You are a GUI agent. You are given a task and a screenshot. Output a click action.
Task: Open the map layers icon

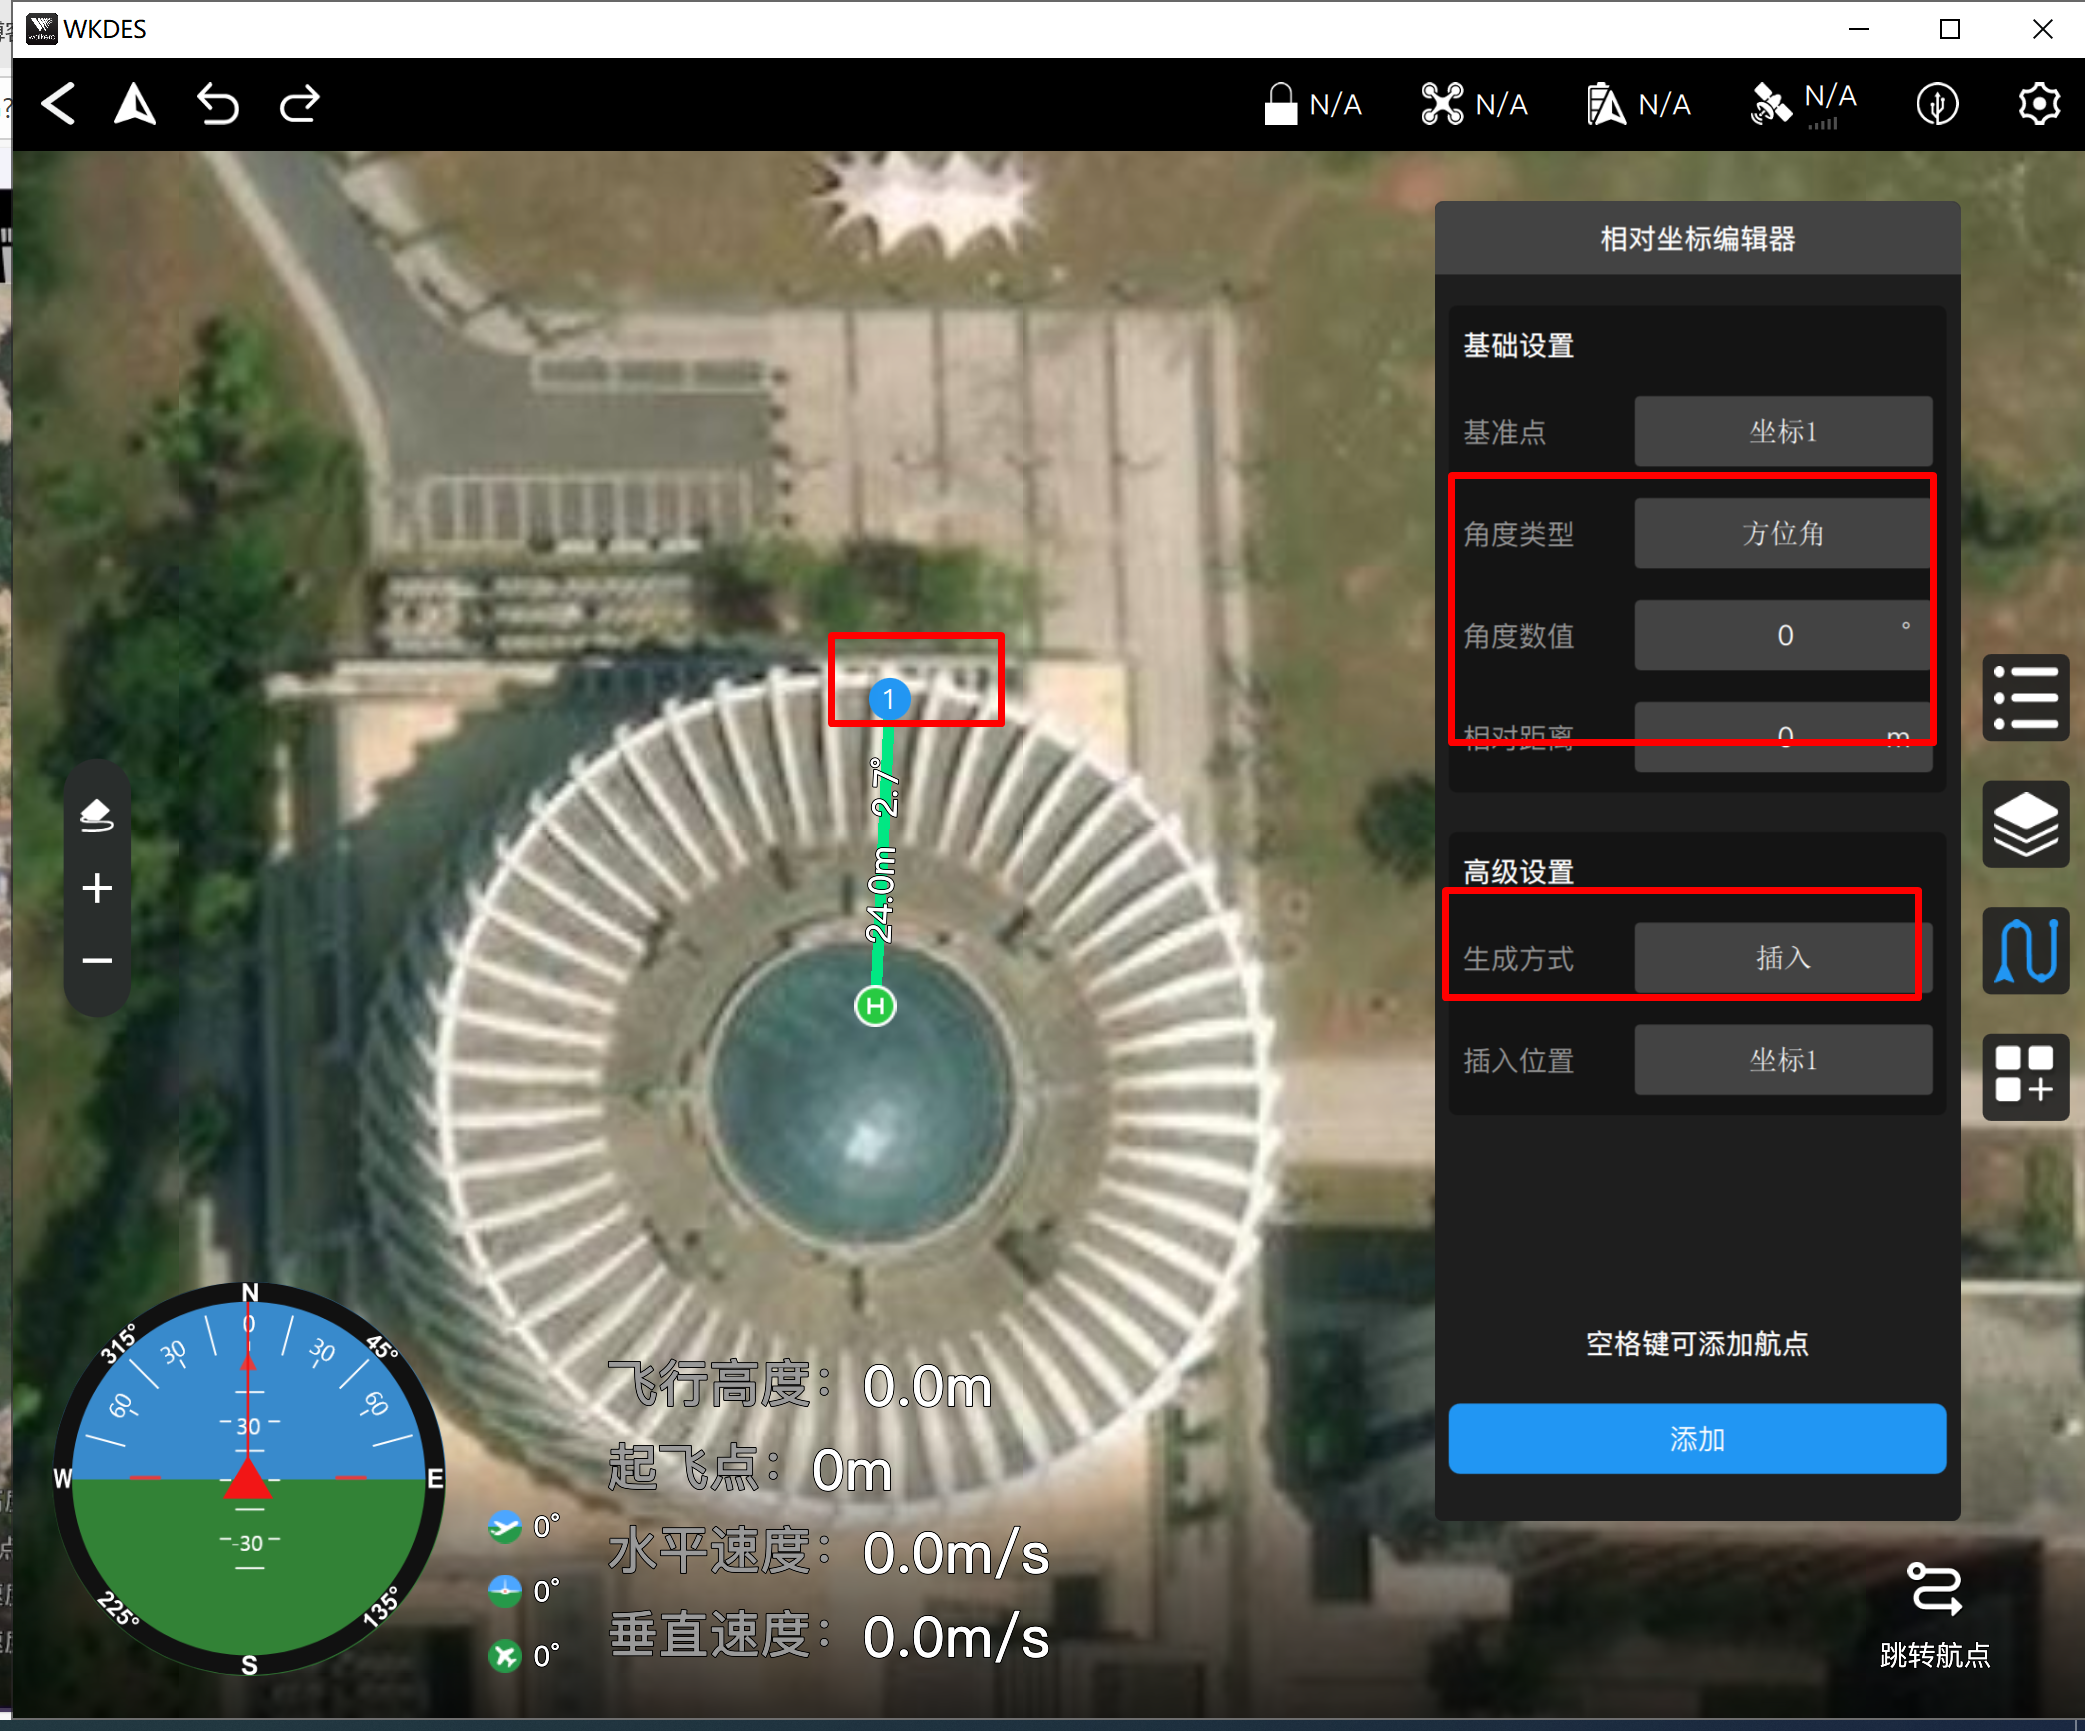[2025, 823]
